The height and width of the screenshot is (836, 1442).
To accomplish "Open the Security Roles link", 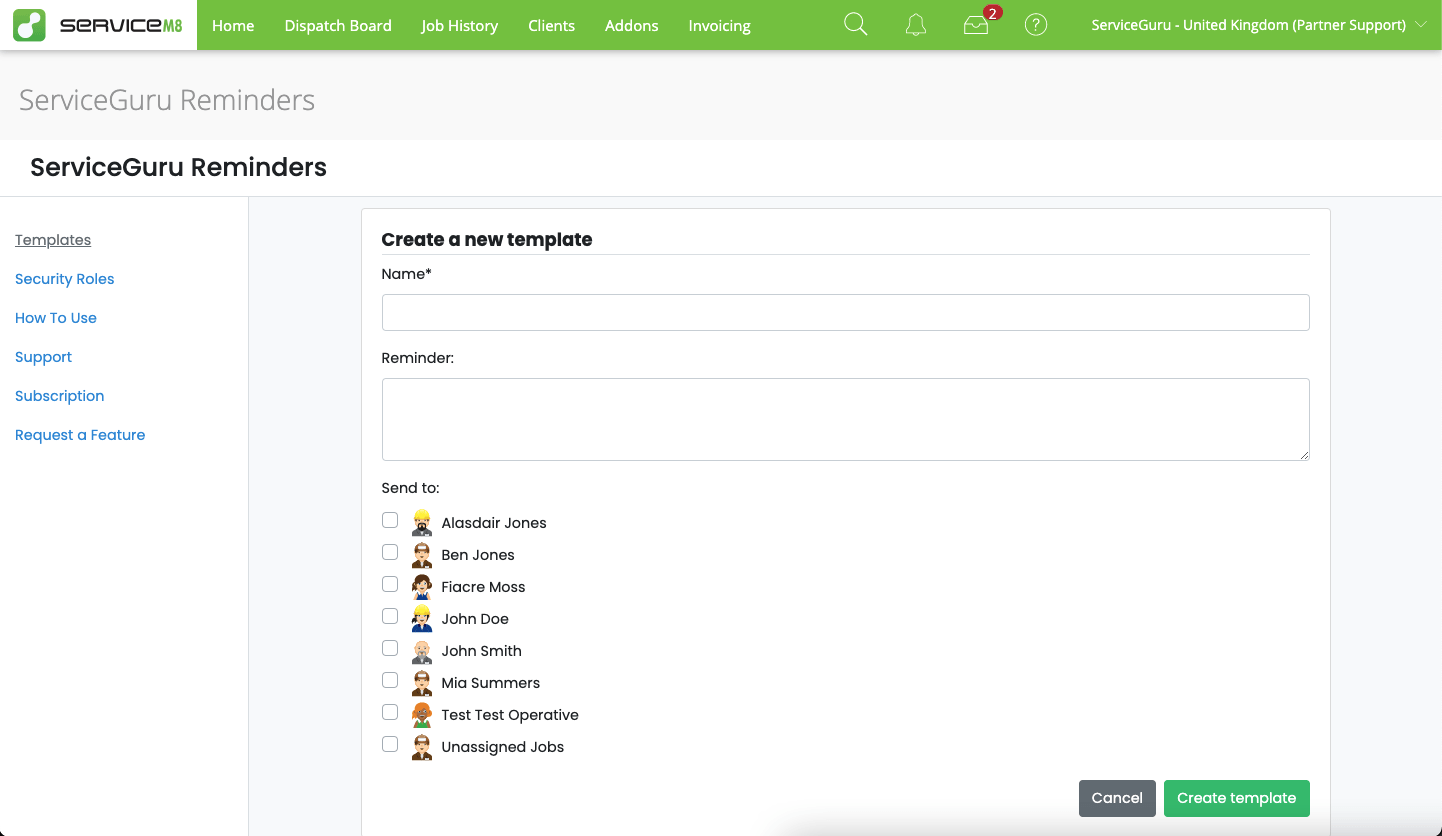I will tap(65, 279).
